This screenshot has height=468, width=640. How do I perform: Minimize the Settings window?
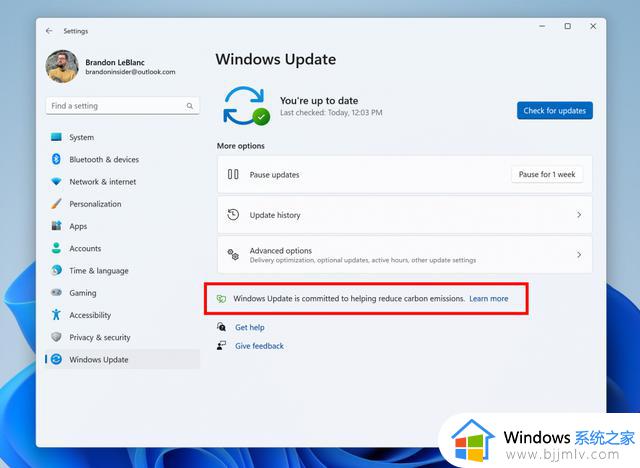pos(542,26)
